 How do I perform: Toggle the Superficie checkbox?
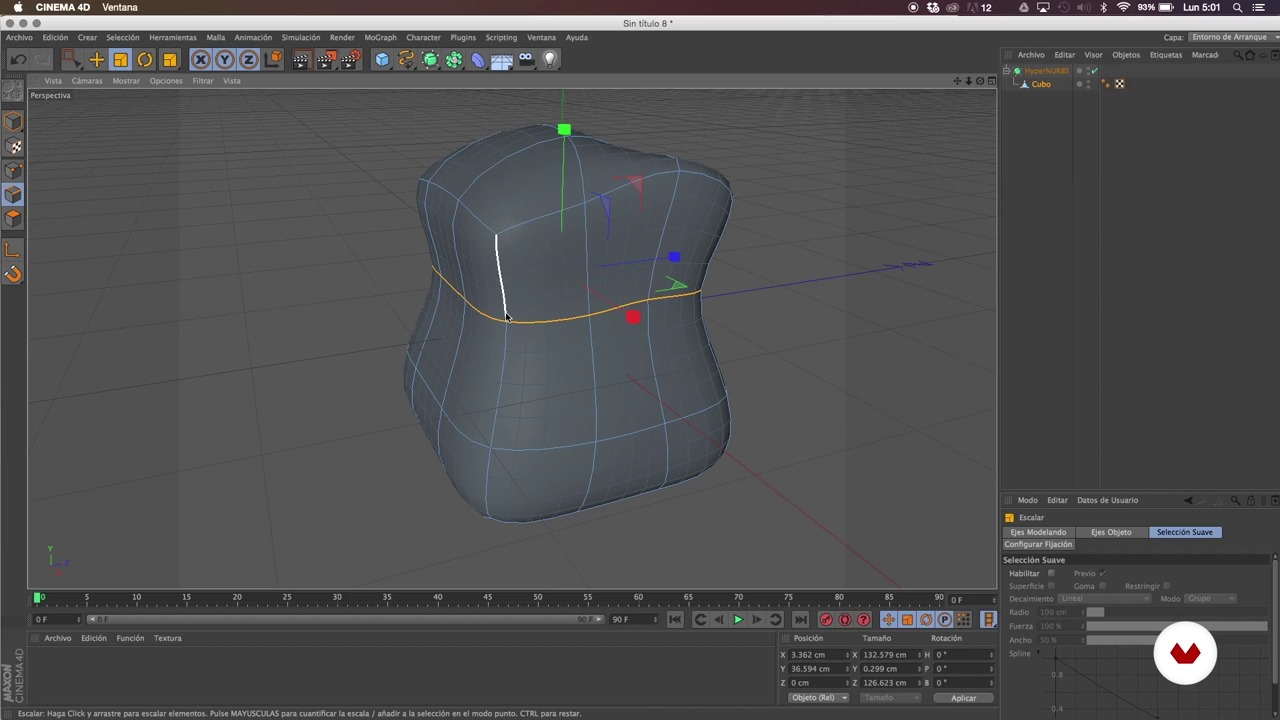pyautogui.click(x=1052, y=586)
